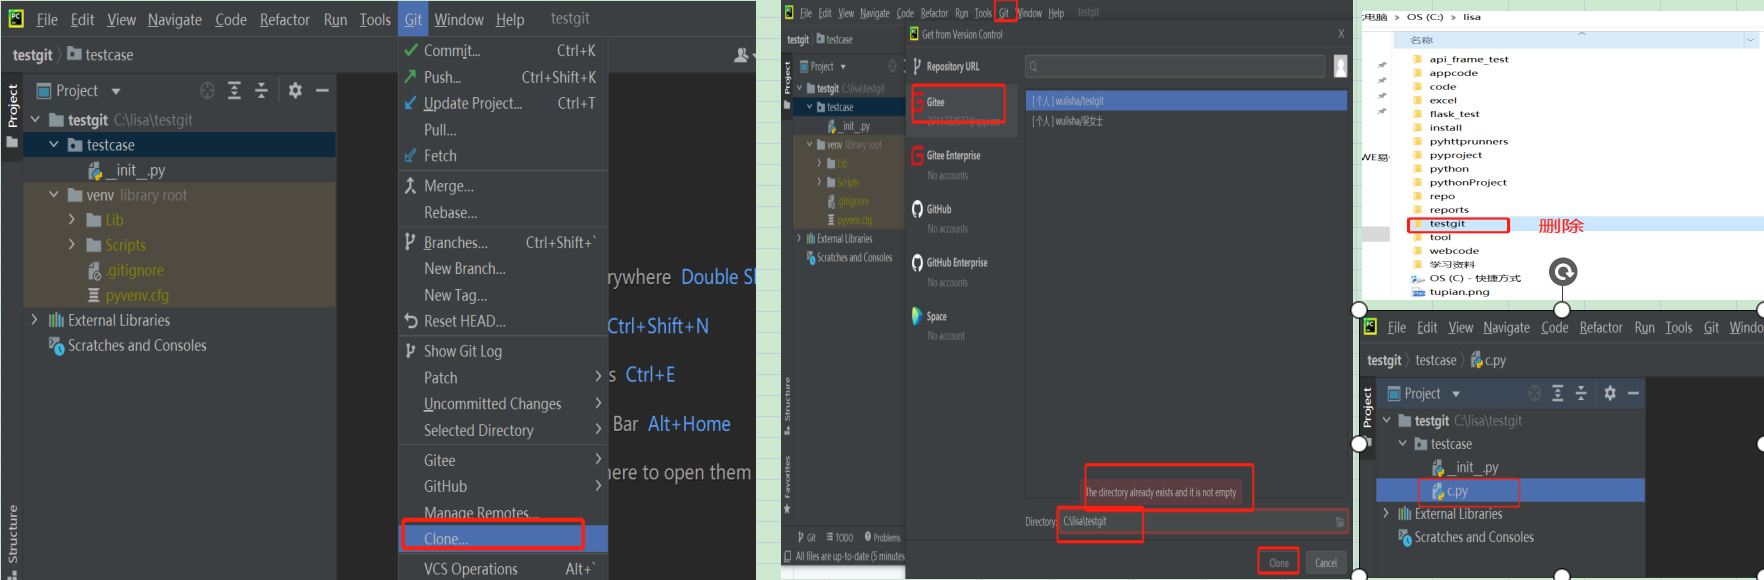Expand External Libraries in bottom-right PyCharm tree
This screenshot has width=1764, height=580.
pos(1386,514)
